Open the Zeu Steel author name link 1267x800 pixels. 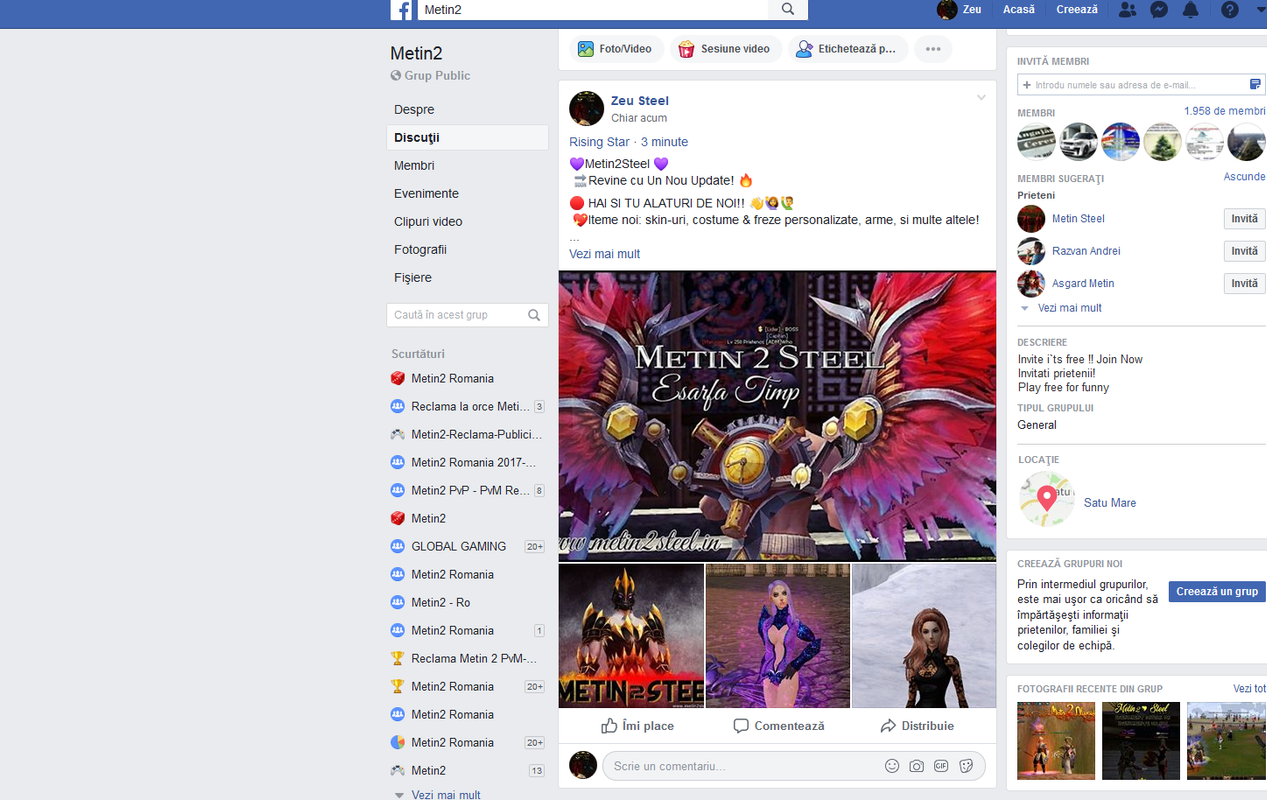640,101
